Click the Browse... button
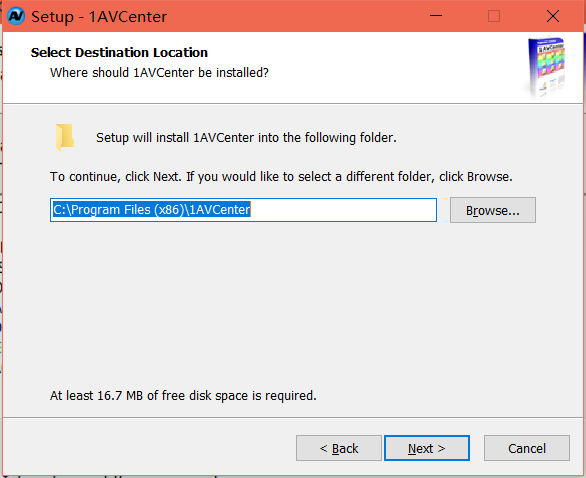The width and height of the screenshot is (586, 478). point(493,210)
